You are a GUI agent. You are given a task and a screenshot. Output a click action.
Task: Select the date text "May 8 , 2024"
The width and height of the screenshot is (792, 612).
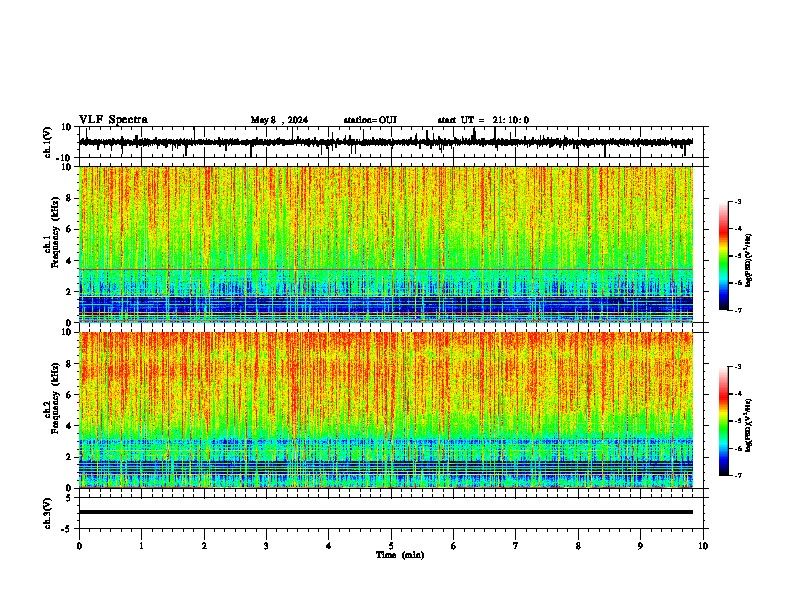pyautogui.click(x=279, y=120)
